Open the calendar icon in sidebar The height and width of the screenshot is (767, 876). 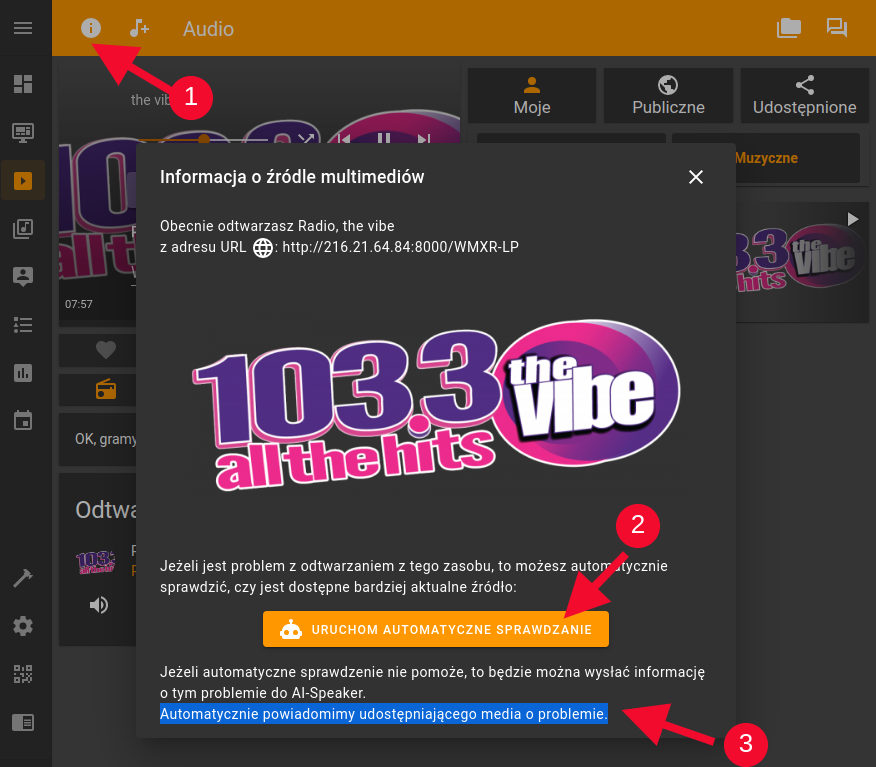23,421
